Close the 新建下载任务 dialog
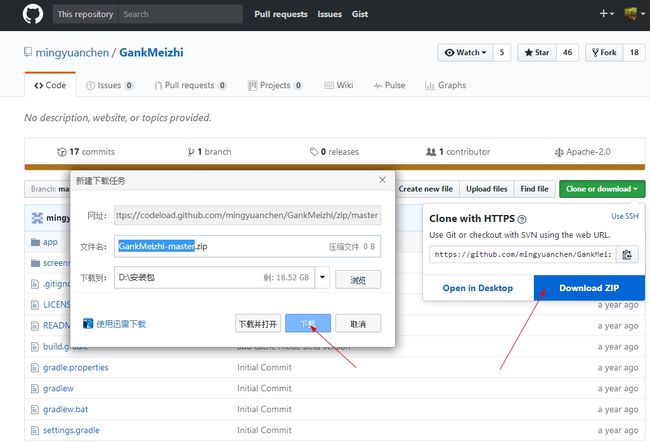 point(382,180)
